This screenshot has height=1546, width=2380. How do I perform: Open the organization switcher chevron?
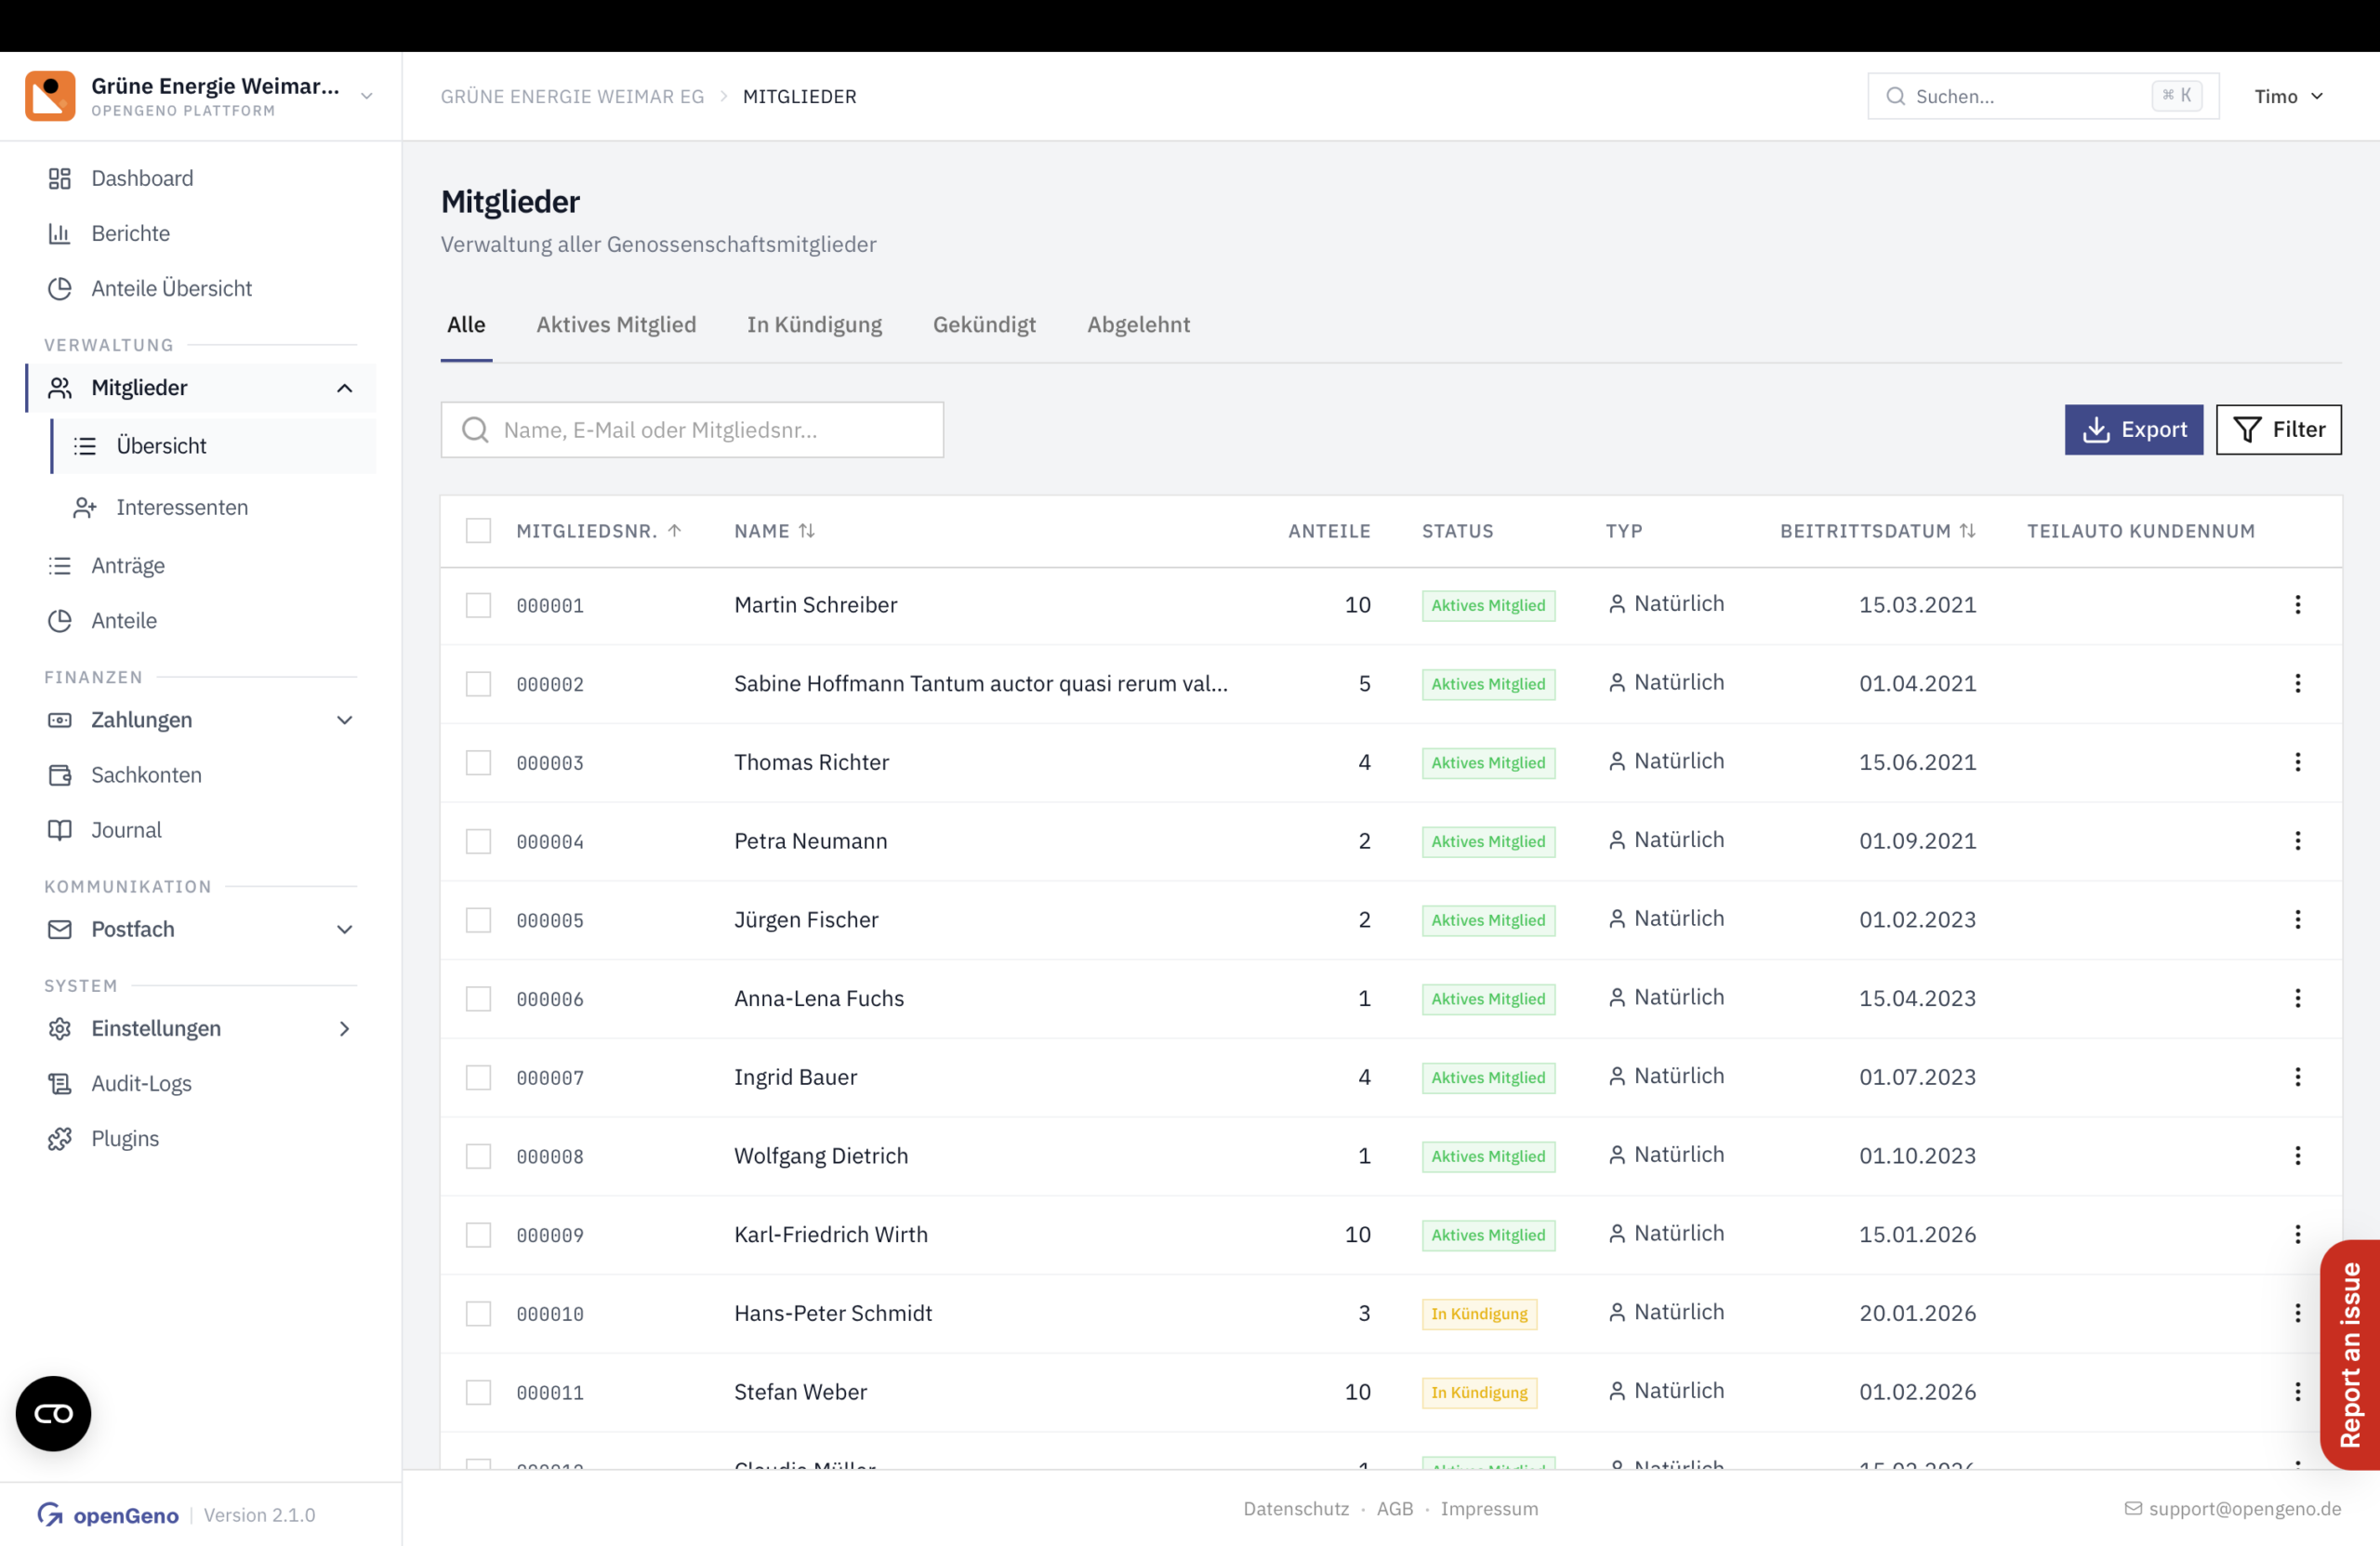(x=367, y=96)
